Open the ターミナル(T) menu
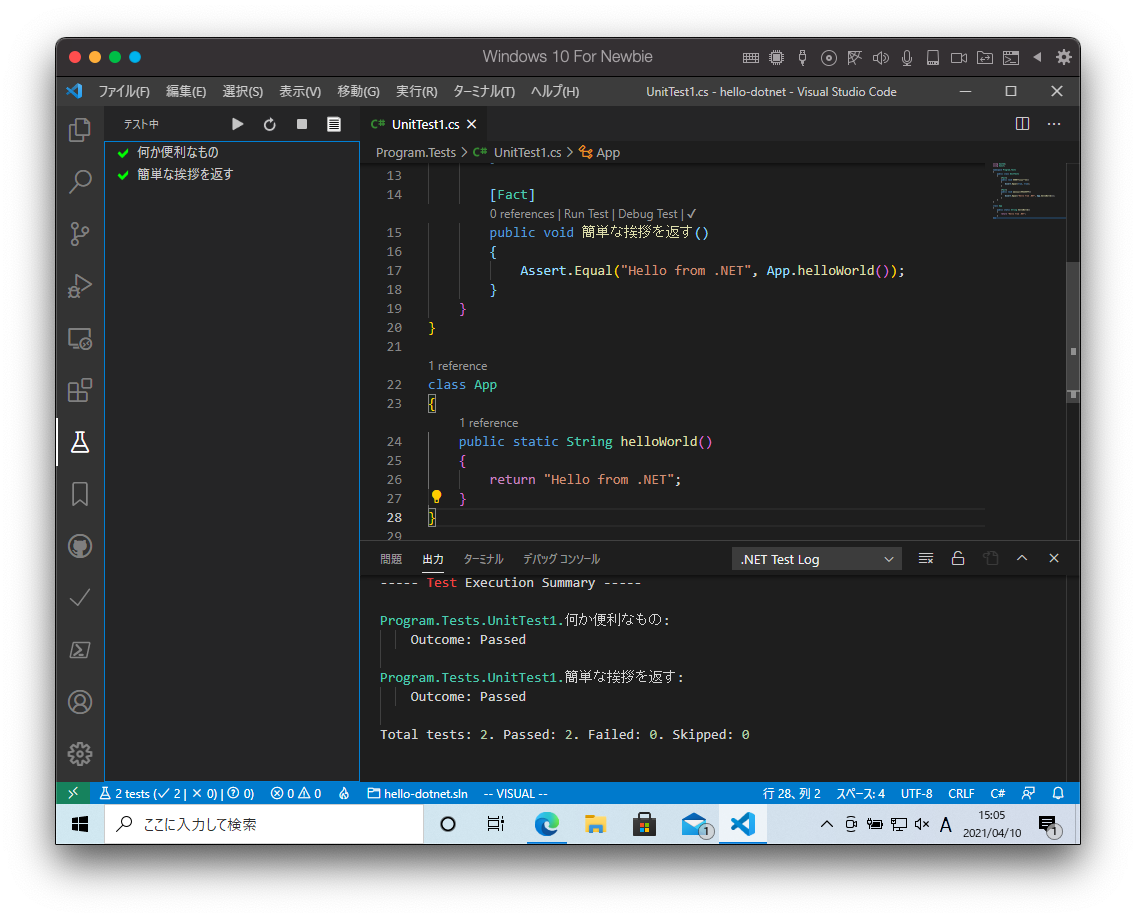Viewport: 1136px width, 918px height. [x=484, y=91]
